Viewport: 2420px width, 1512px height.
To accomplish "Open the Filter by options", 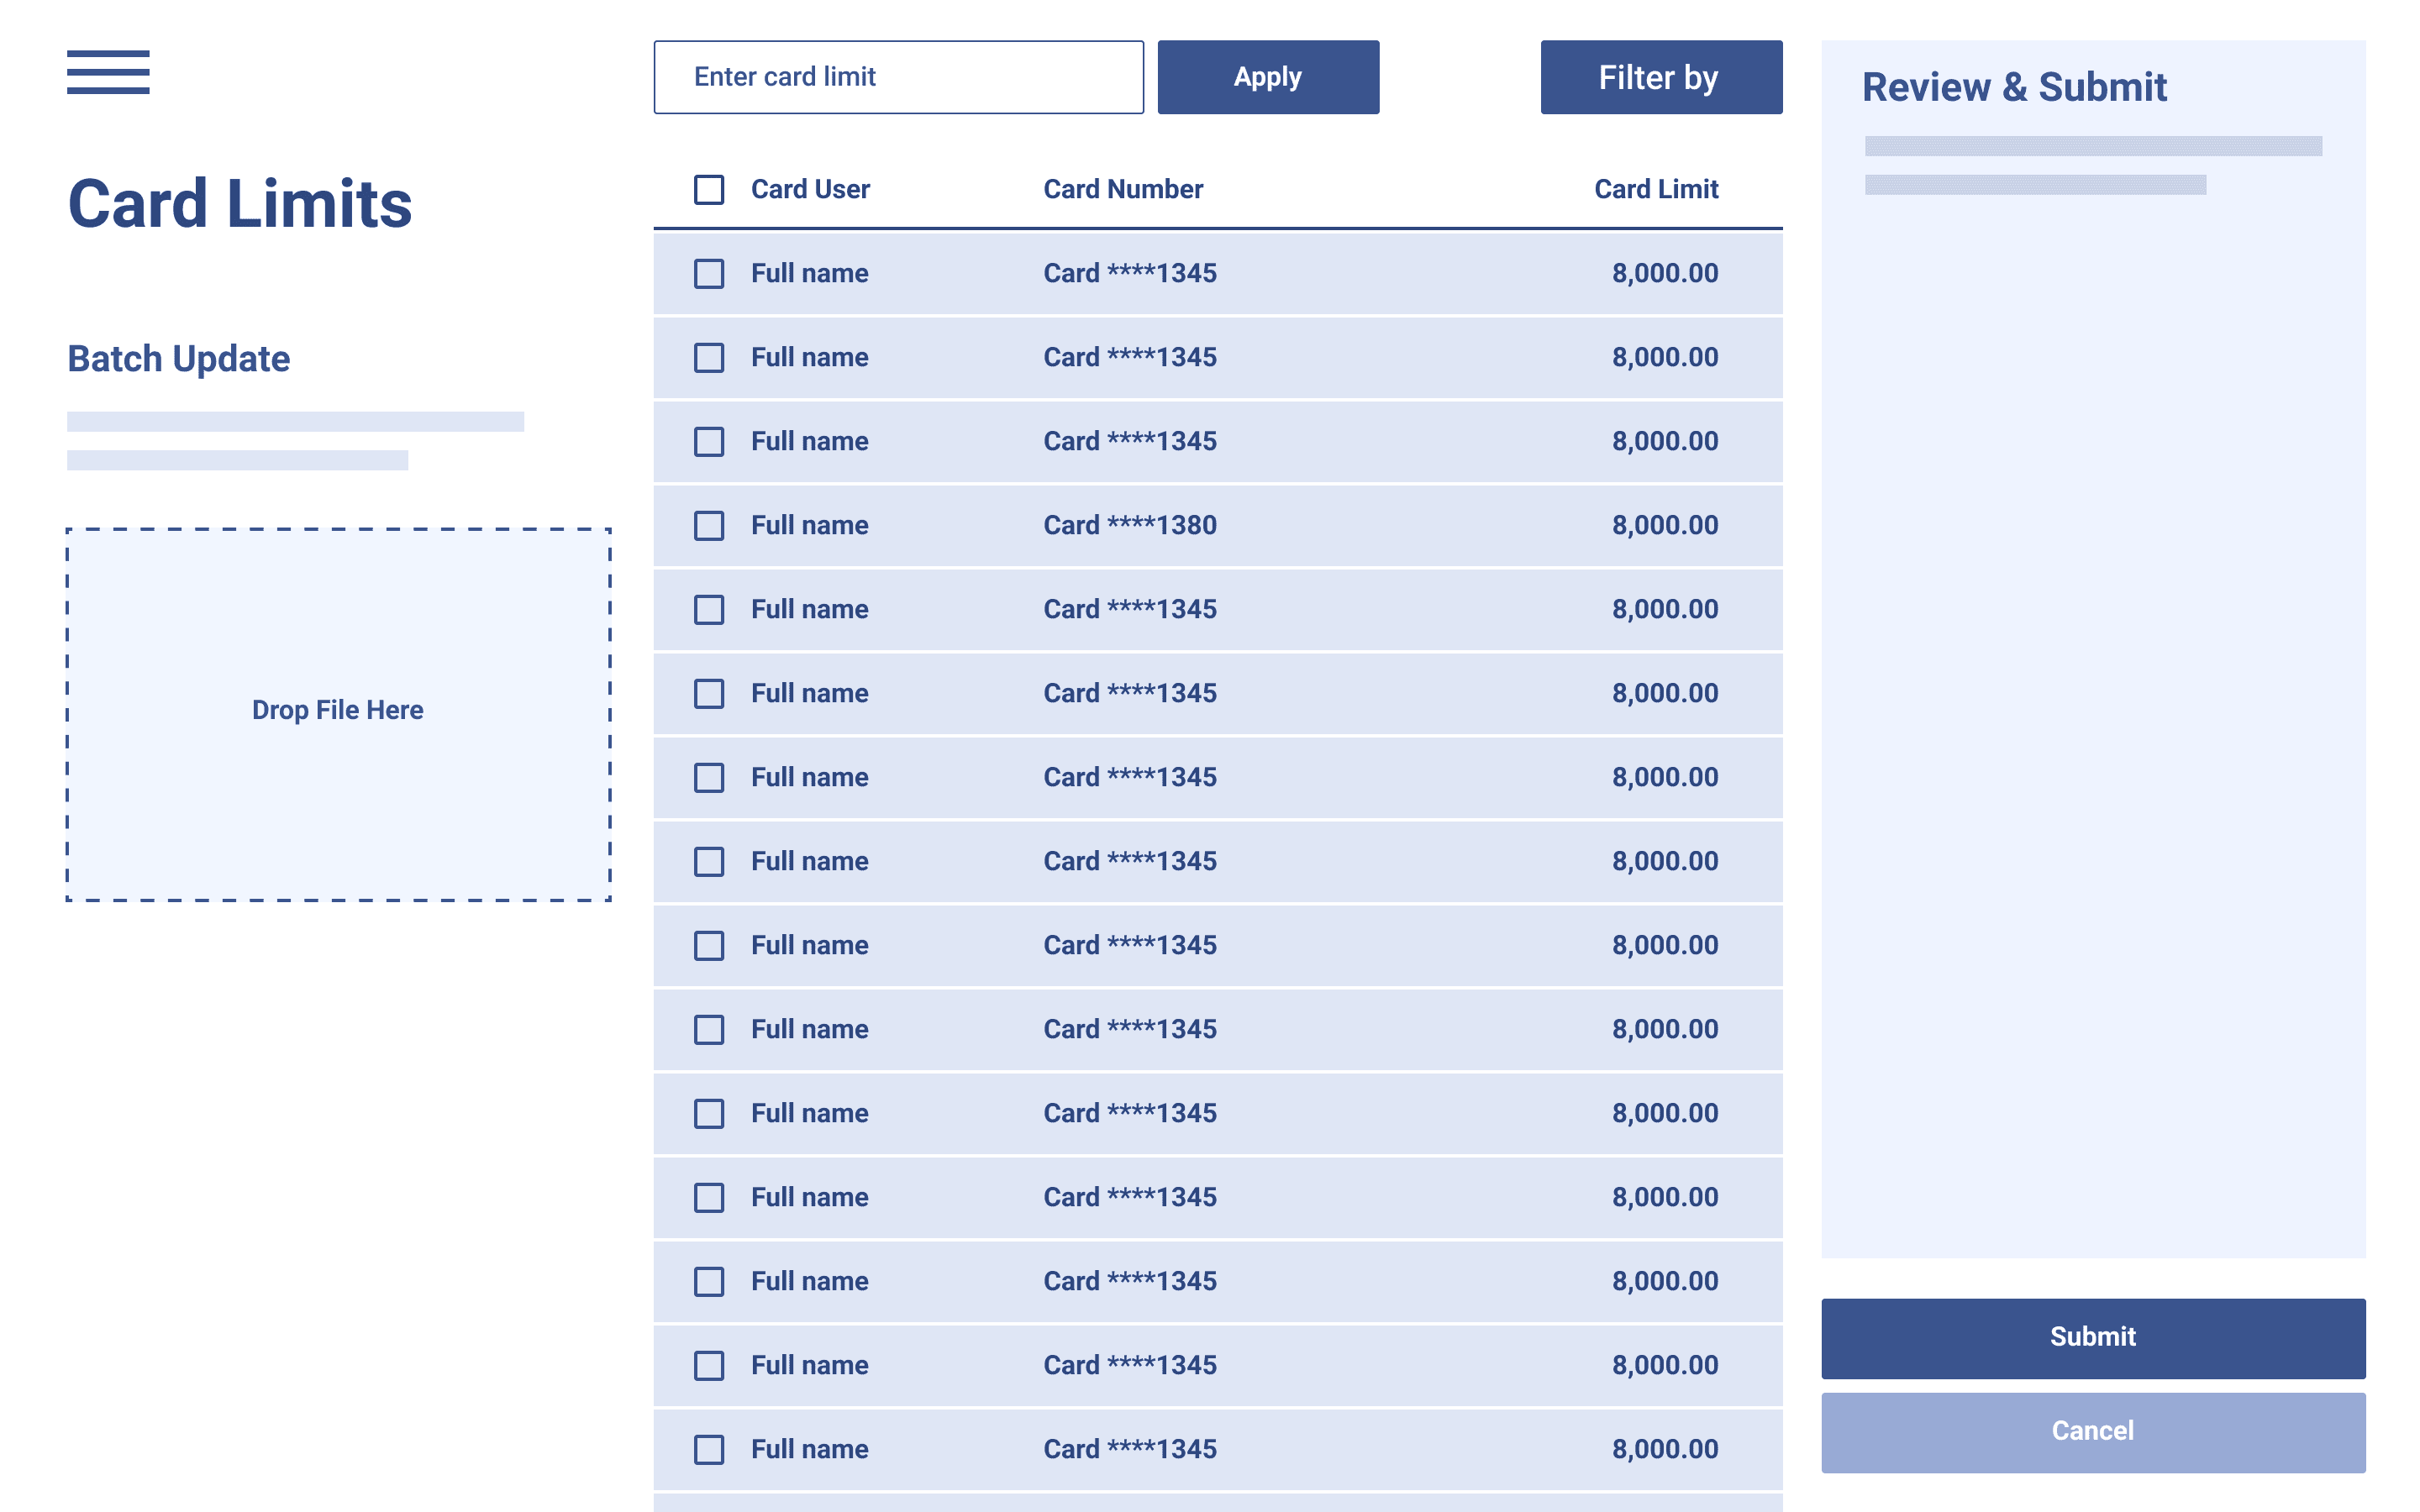I will coord(1659,76).
